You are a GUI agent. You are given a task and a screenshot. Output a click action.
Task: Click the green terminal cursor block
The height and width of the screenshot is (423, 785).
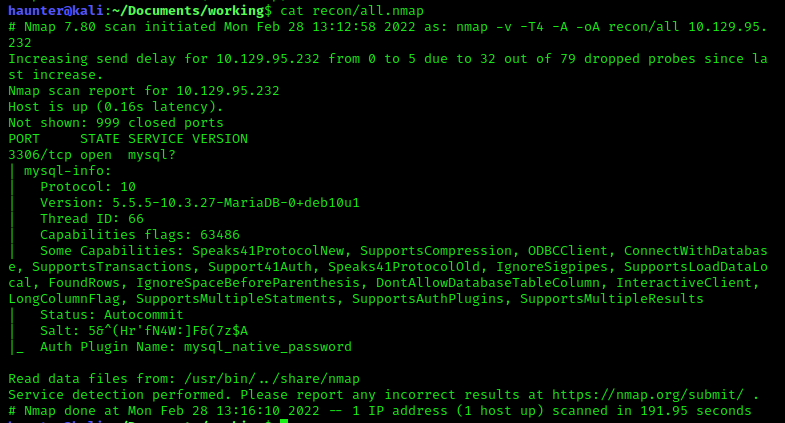[x=284, y=421]
